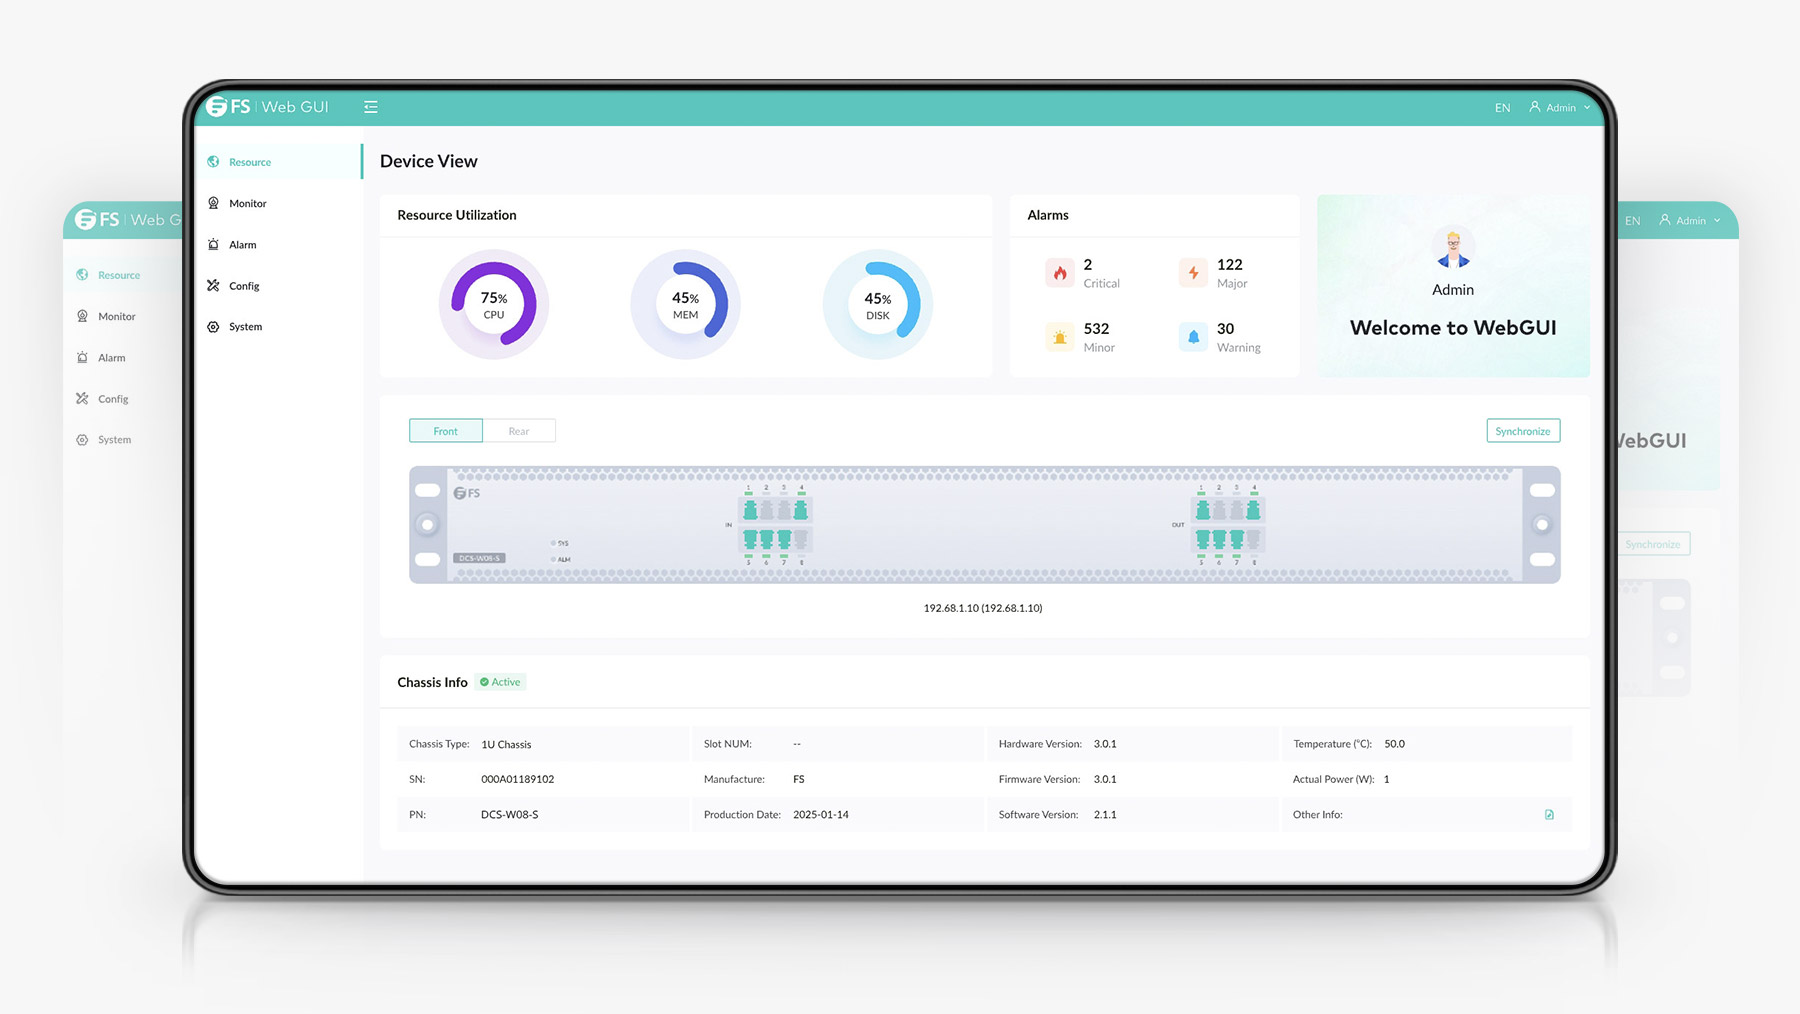Click the Synchronize button
Image resolution: width=1800 pixels, height=1014 pixels.
1523,431
